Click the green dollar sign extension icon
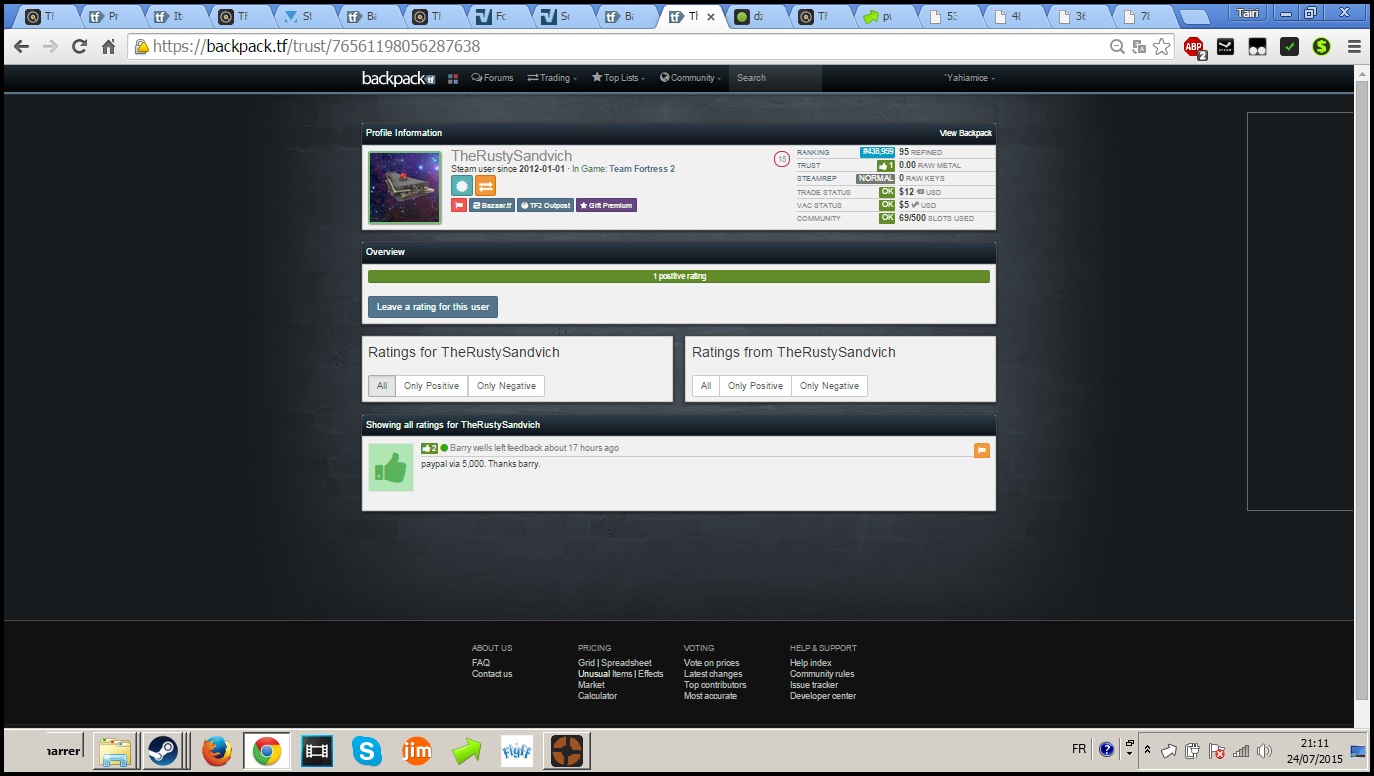Image resolution: width=1374 pixels, height=776 pixels. tap(1321, 47)
